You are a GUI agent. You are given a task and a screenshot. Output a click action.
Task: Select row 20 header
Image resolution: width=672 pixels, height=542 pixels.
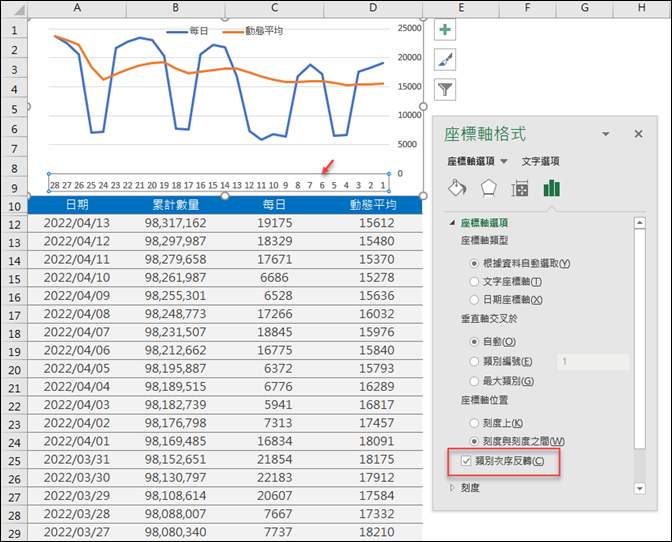tap(14, 370)
